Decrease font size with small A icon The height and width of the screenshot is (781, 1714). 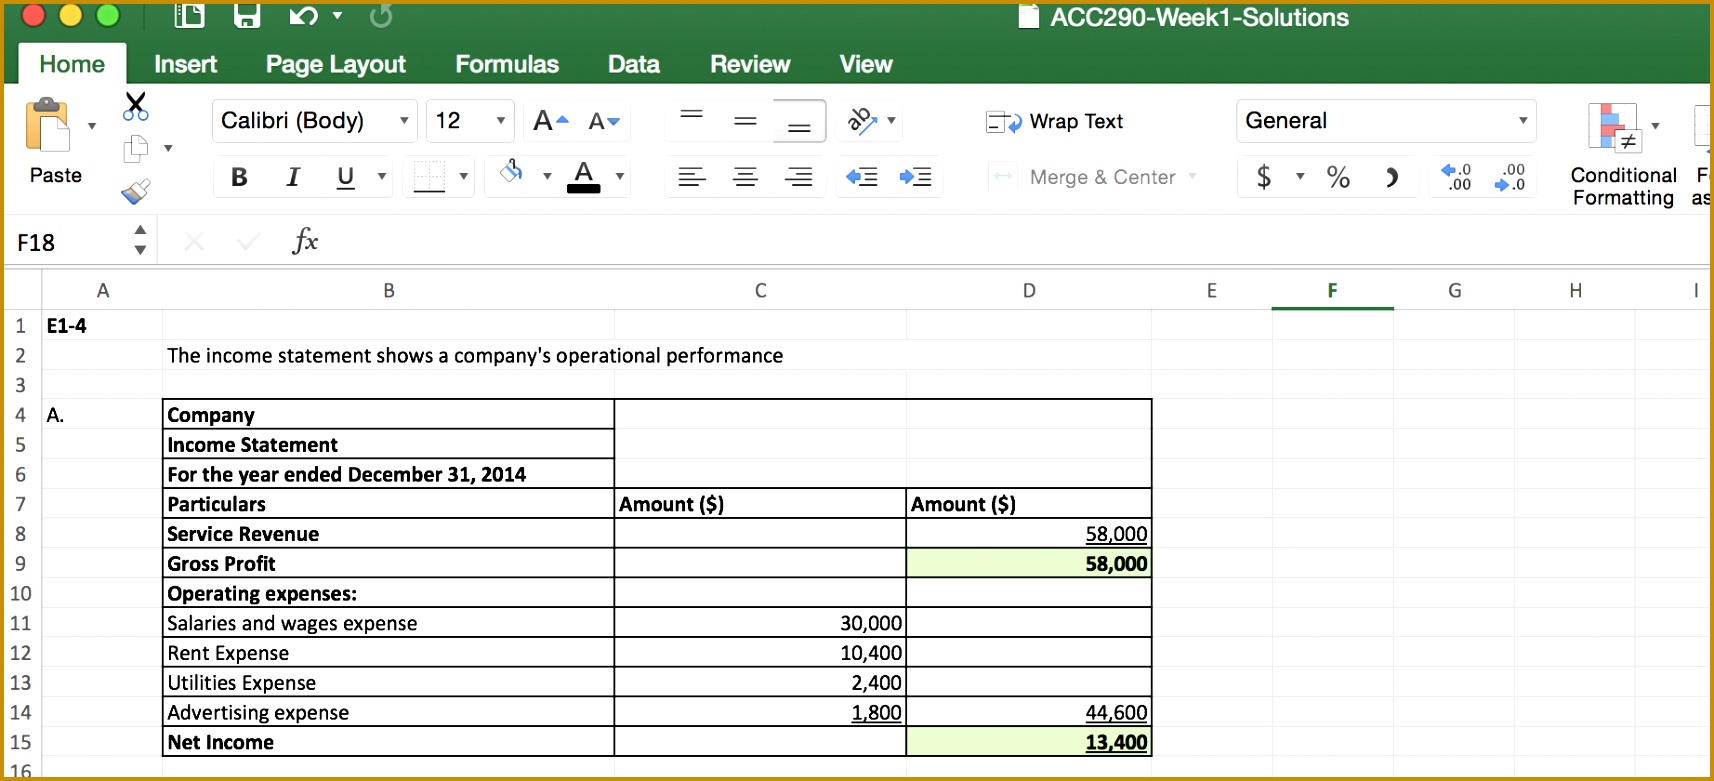(x=604, y=121)
